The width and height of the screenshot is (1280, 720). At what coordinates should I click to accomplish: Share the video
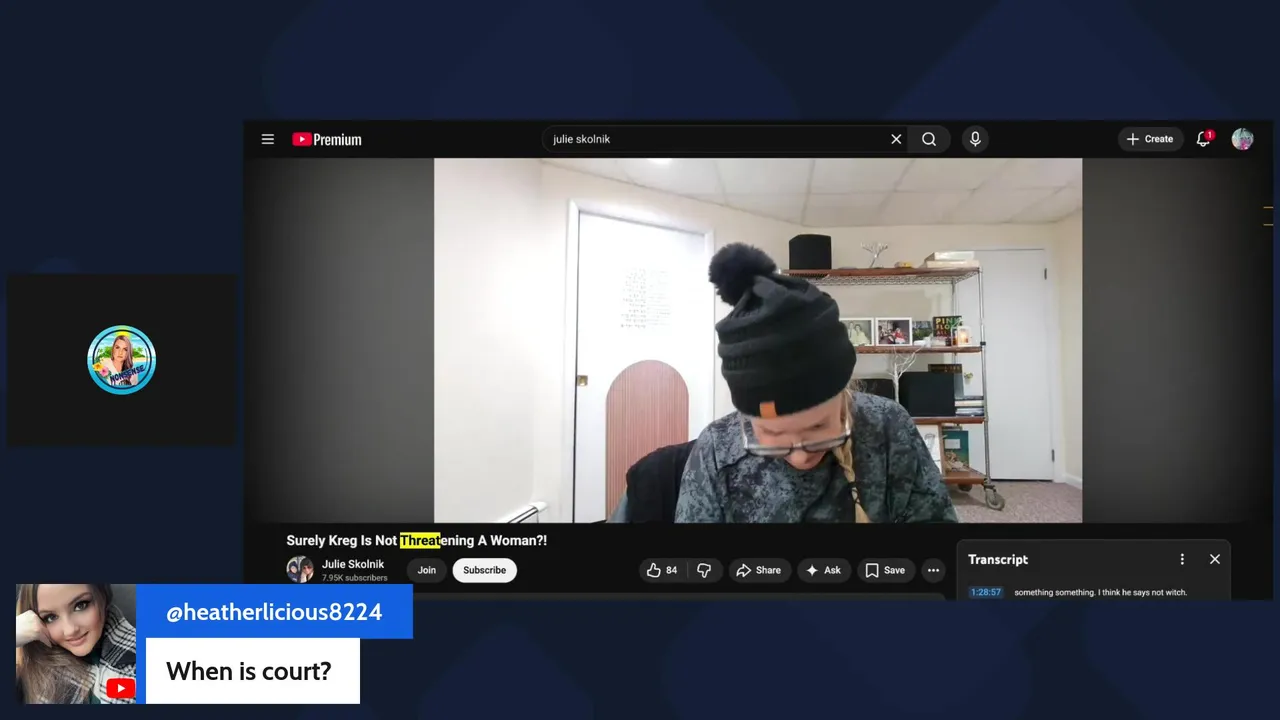[758, 570]
